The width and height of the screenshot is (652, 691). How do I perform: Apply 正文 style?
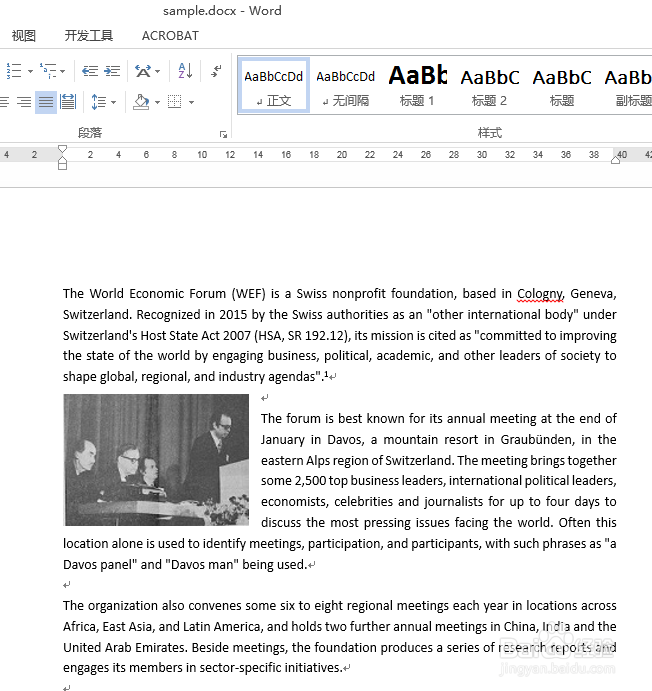coord(274,85)
